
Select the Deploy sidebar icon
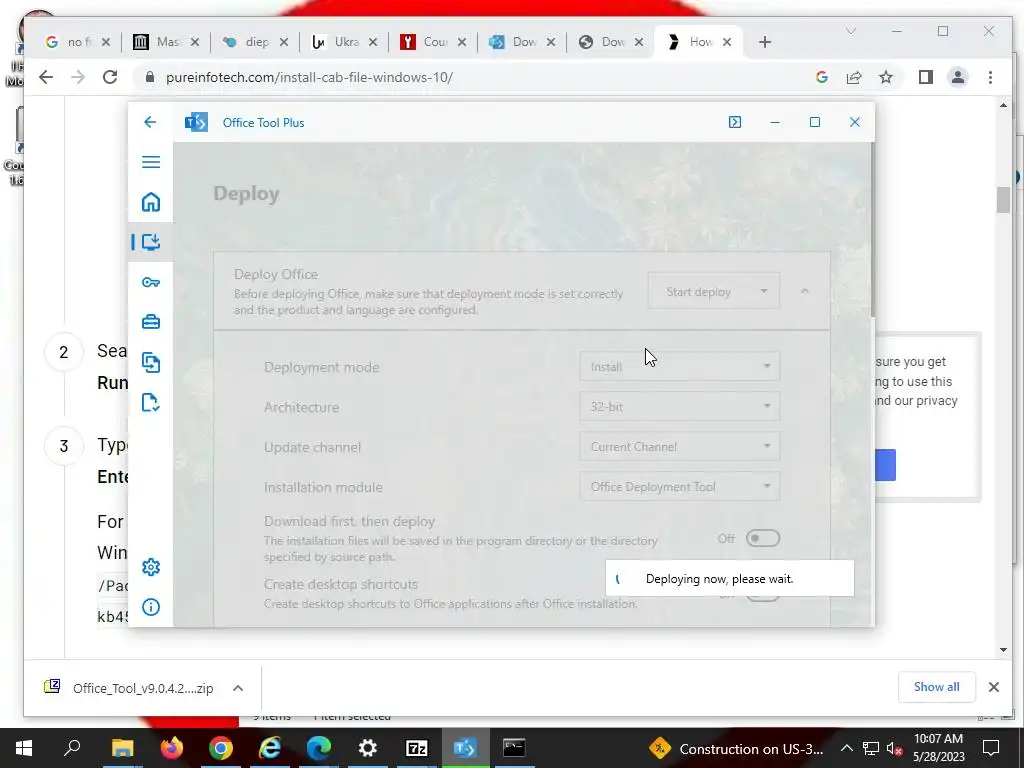(x=151, y=242)
